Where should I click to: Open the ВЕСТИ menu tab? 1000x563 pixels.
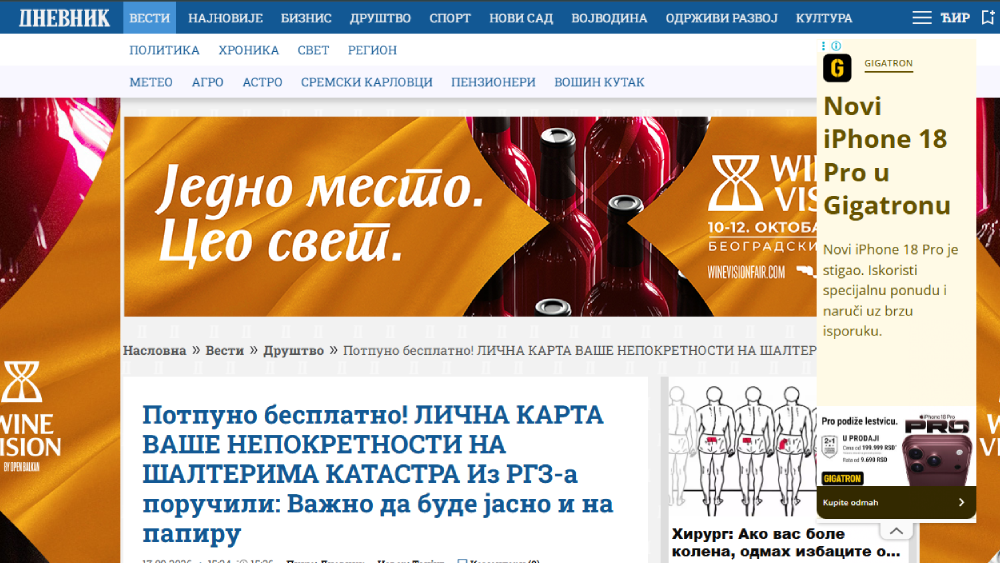coord(149,18)
